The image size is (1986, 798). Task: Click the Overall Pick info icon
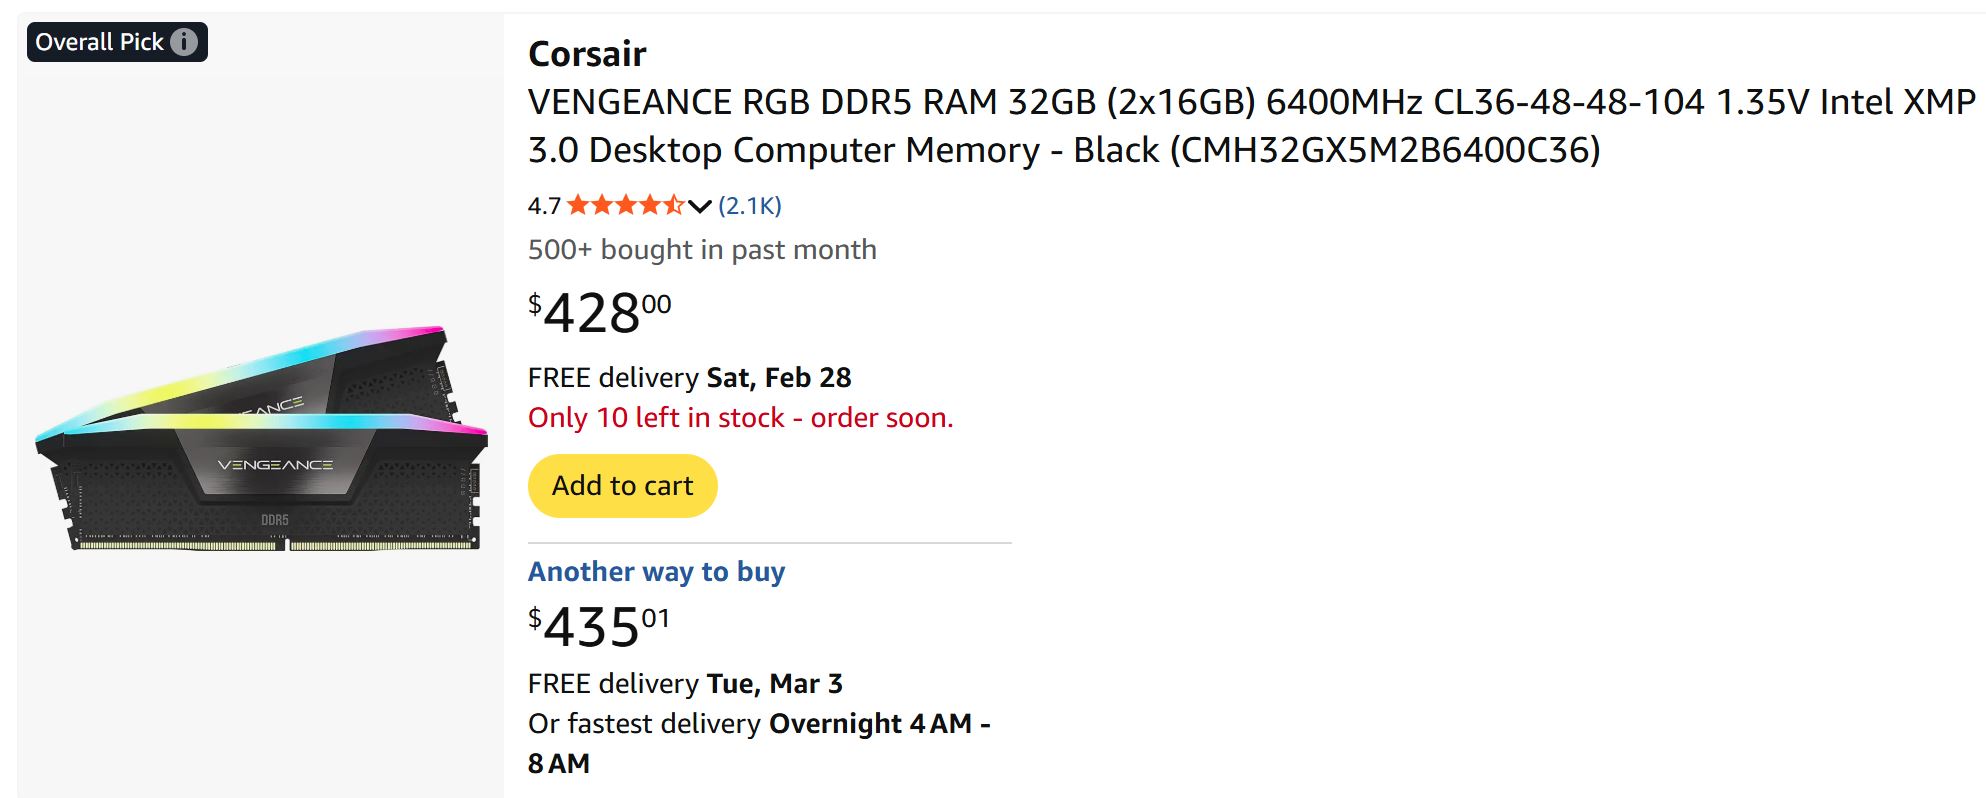(185, 41)
